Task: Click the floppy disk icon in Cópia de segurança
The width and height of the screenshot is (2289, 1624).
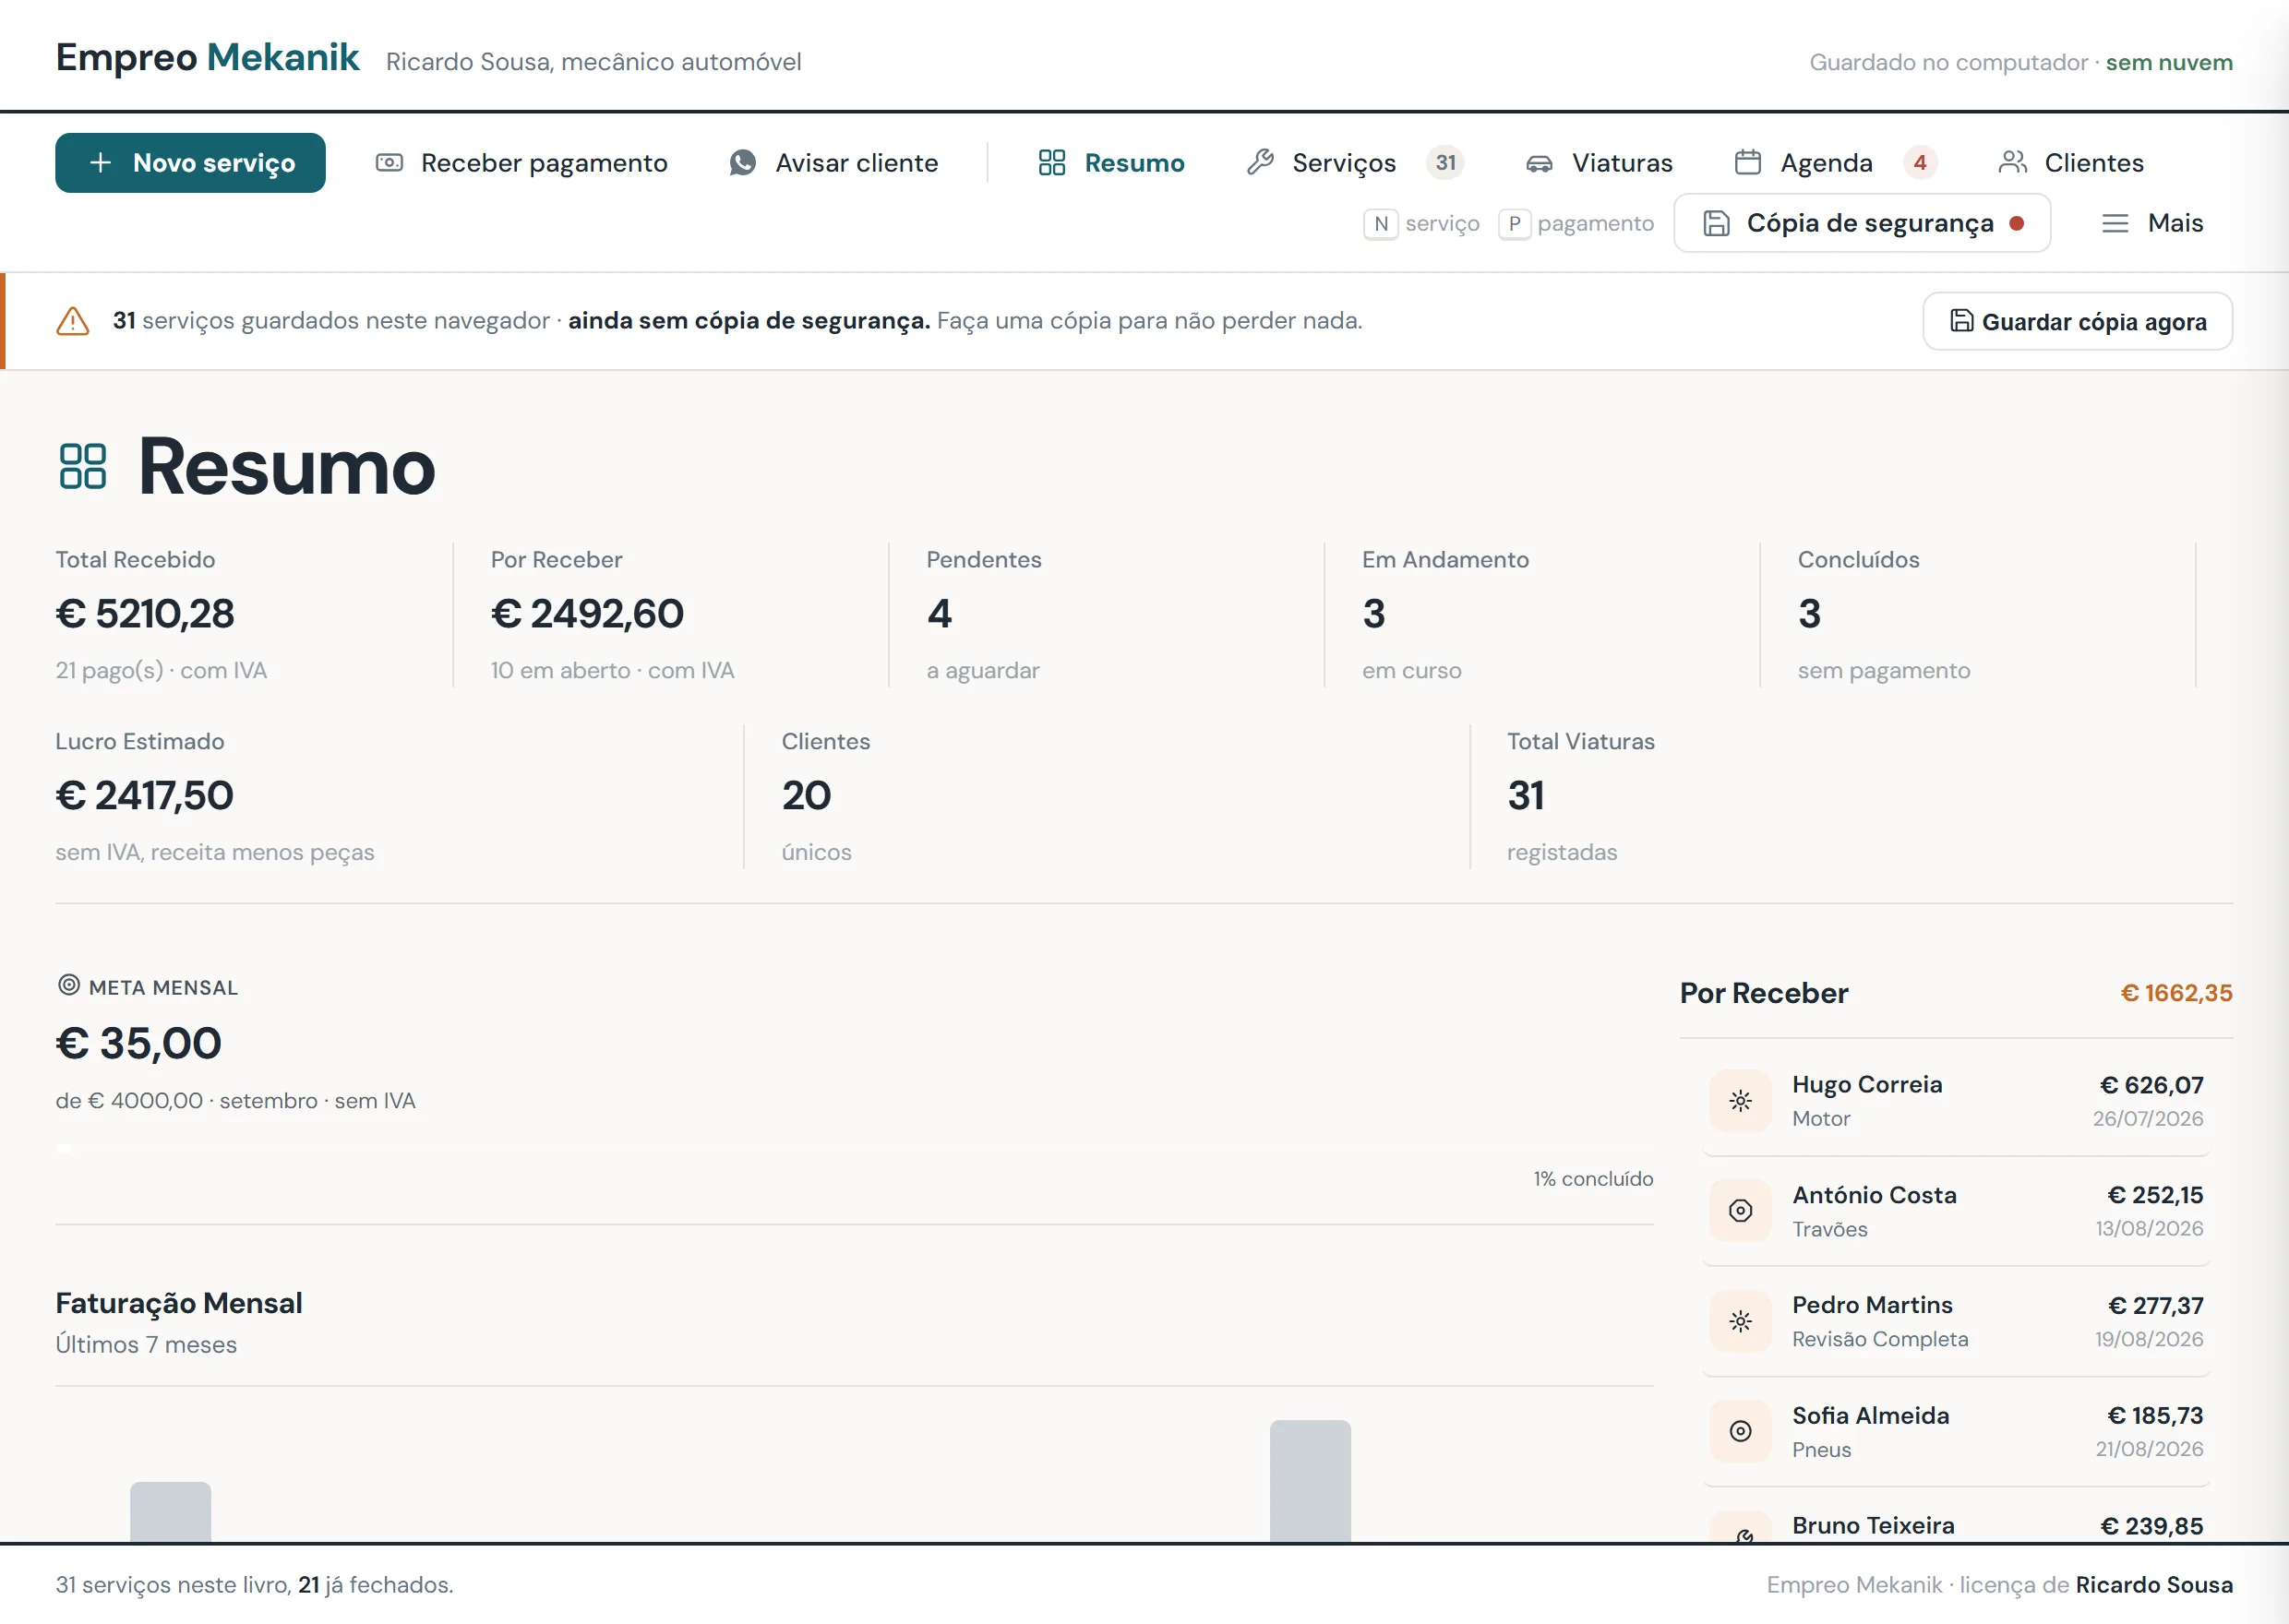Action: coord(1716,223)
